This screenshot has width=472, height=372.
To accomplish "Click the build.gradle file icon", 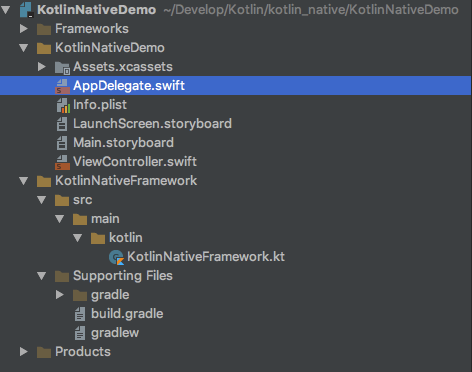I will [x=80, y=314].
